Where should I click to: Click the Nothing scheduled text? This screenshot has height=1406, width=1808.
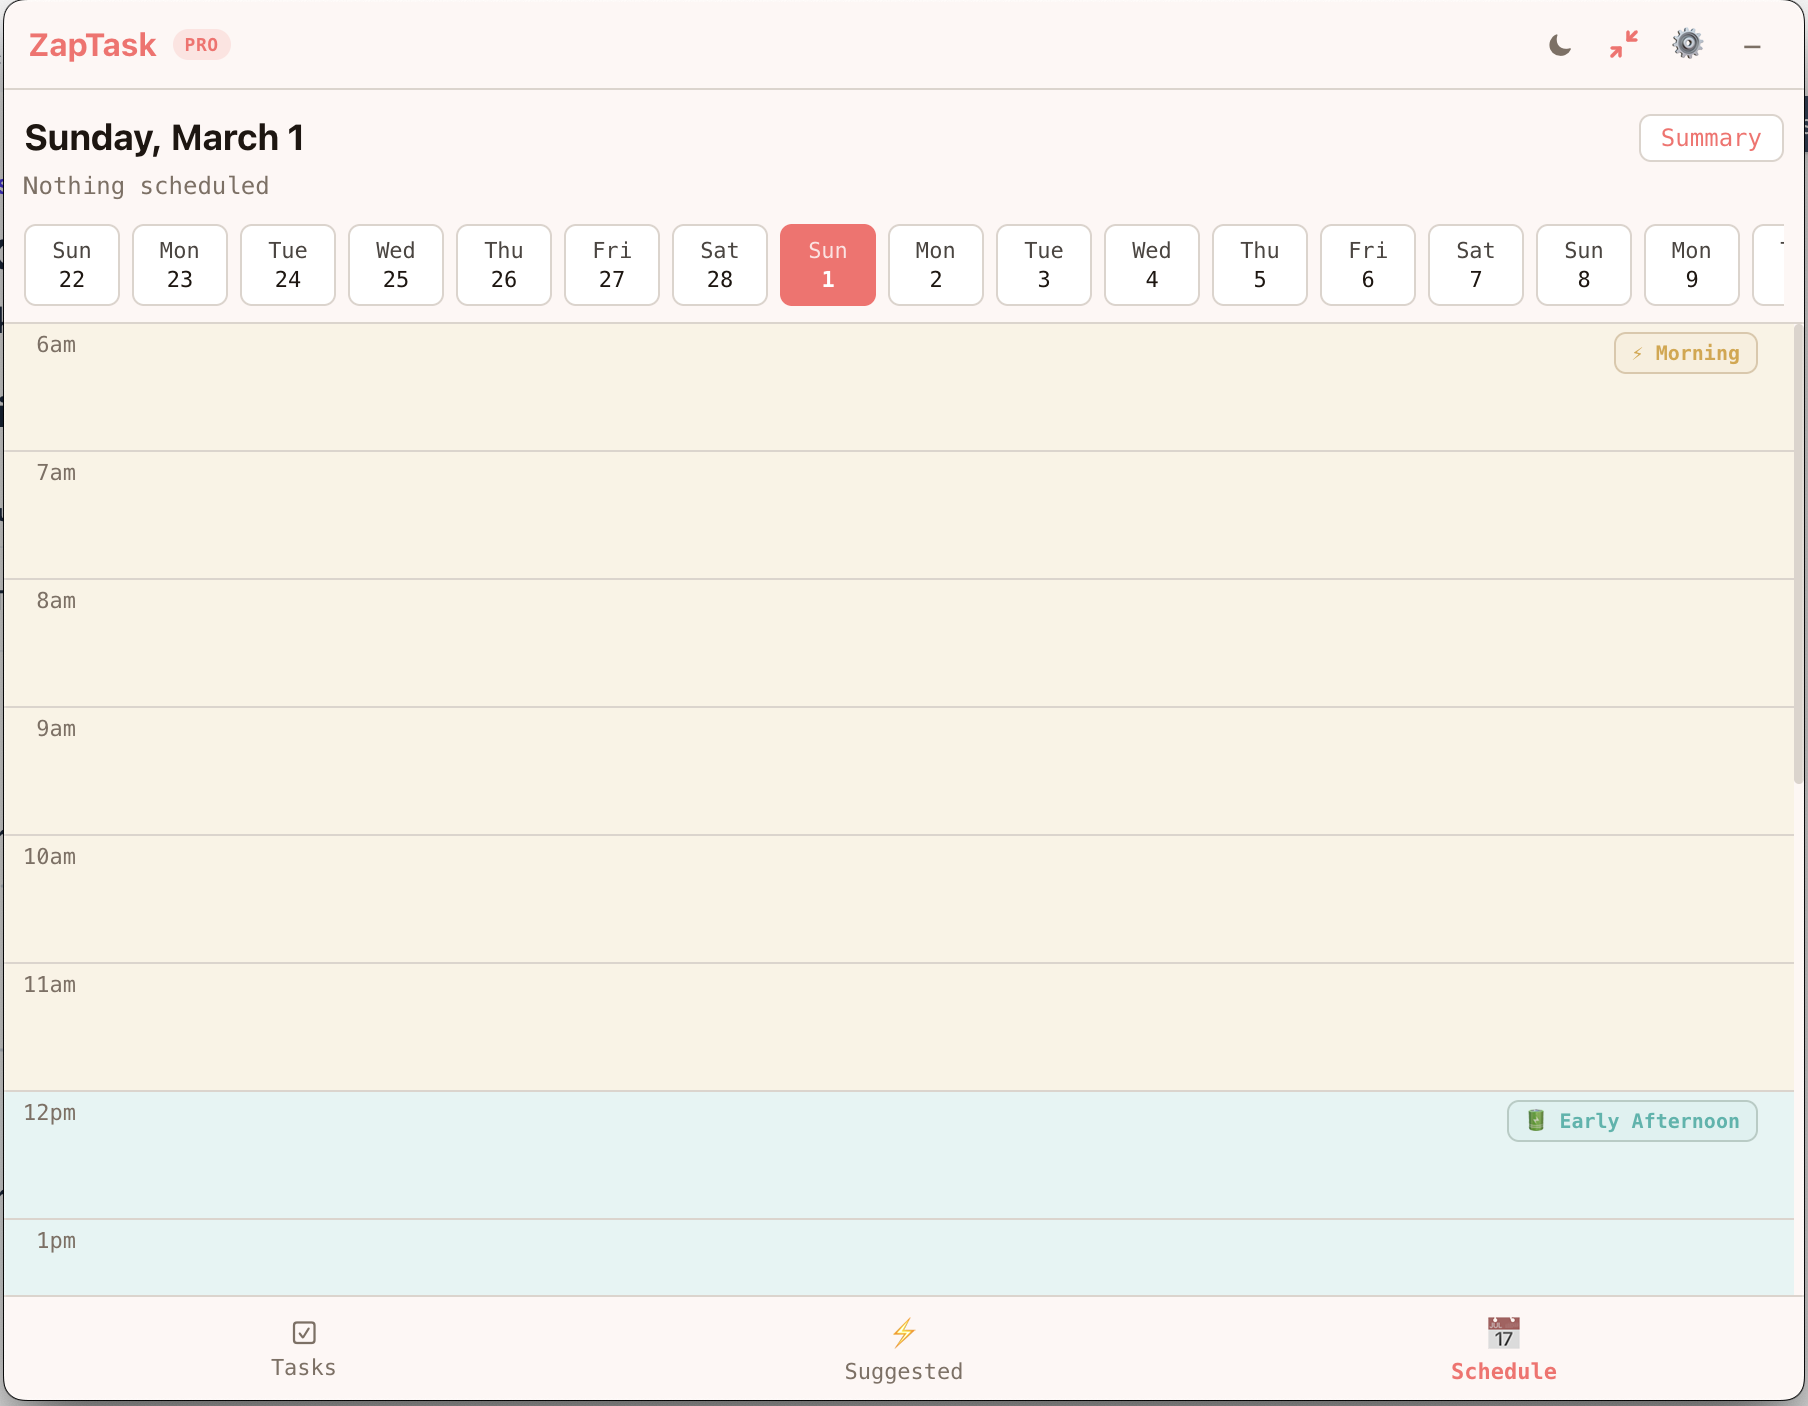(146, 186)
